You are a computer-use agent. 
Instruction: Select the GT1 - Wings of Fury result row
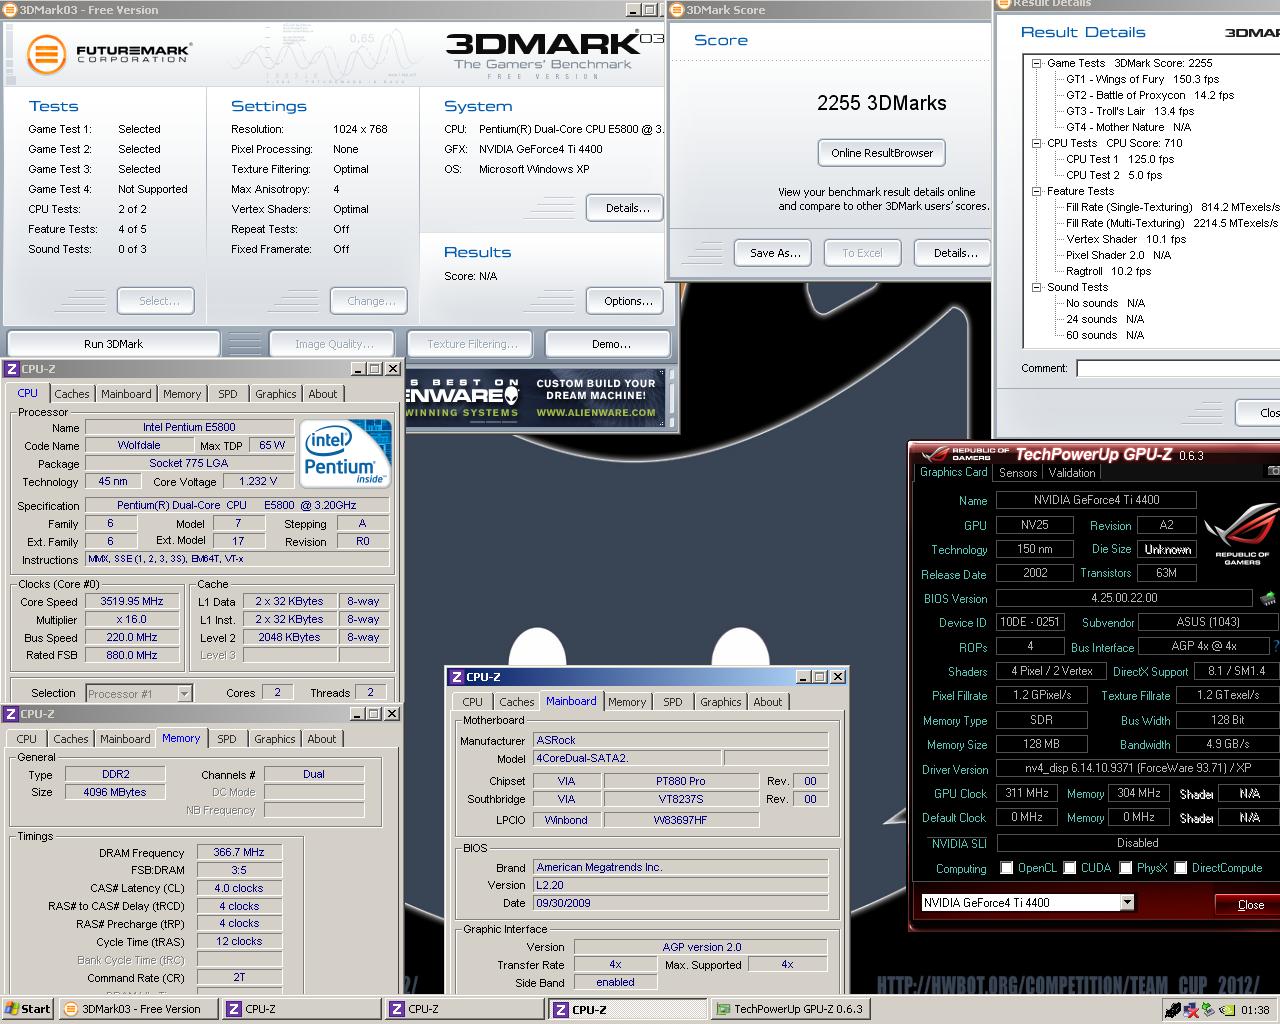click(1142, 79)
